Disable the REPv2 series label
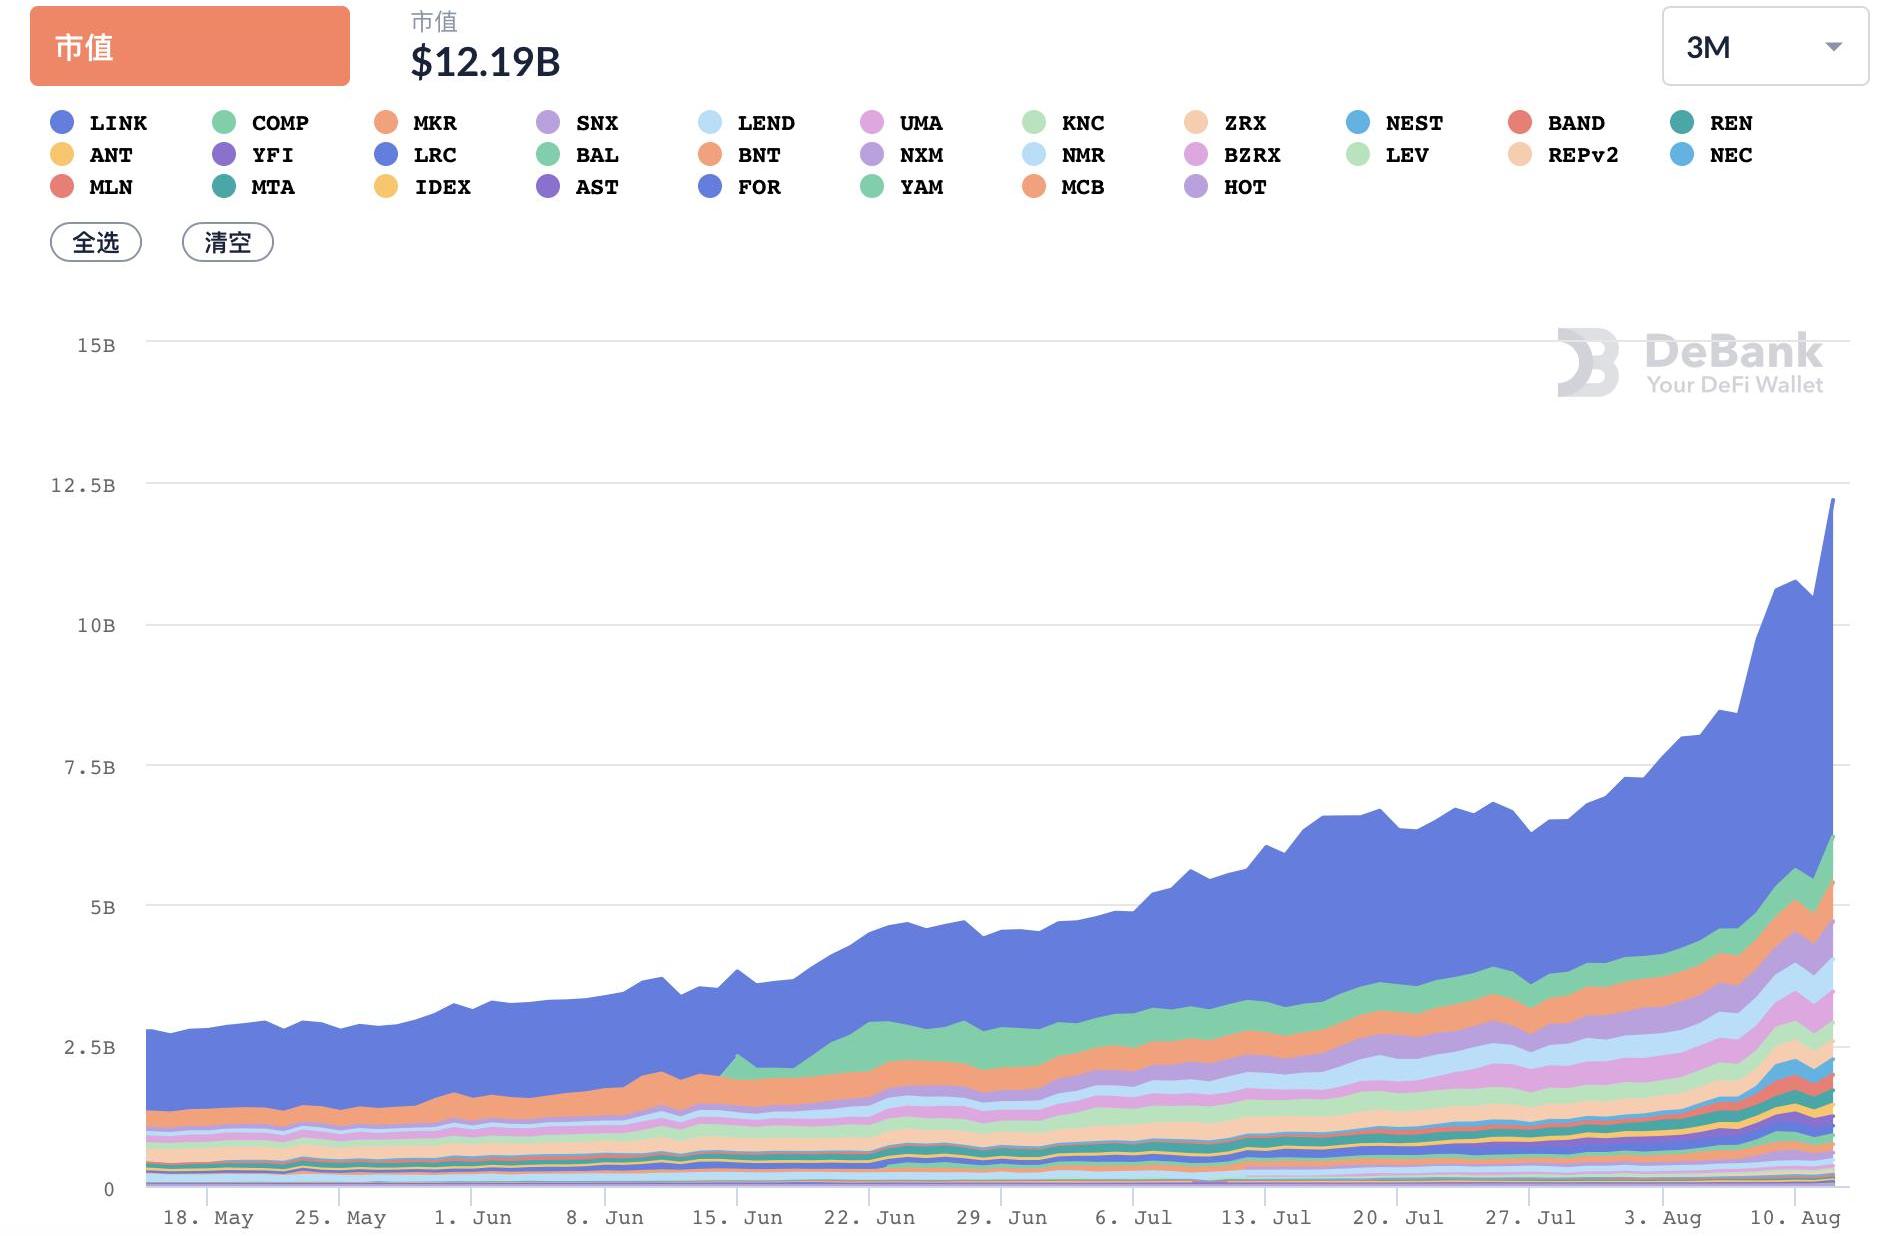This screenshot has height=1236, width=1898. [x=1582, y=155]
